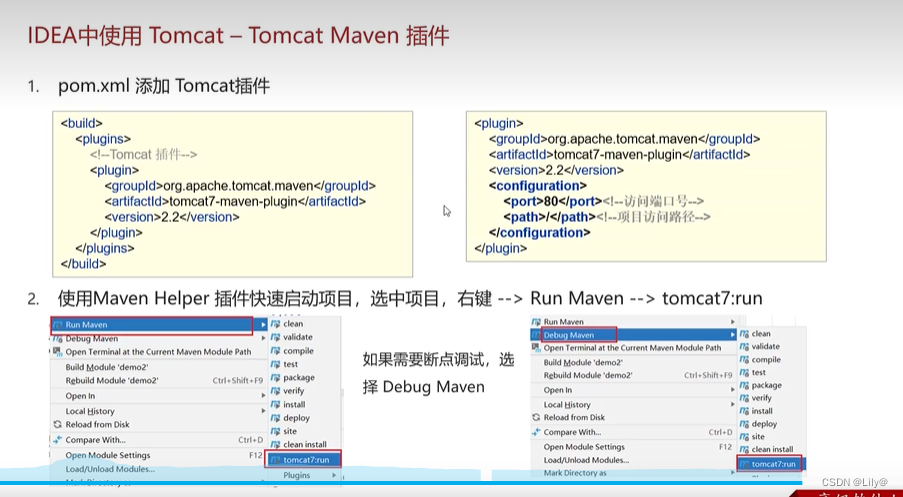Select compile goal icon in left Maven submenu

[275, 351]
